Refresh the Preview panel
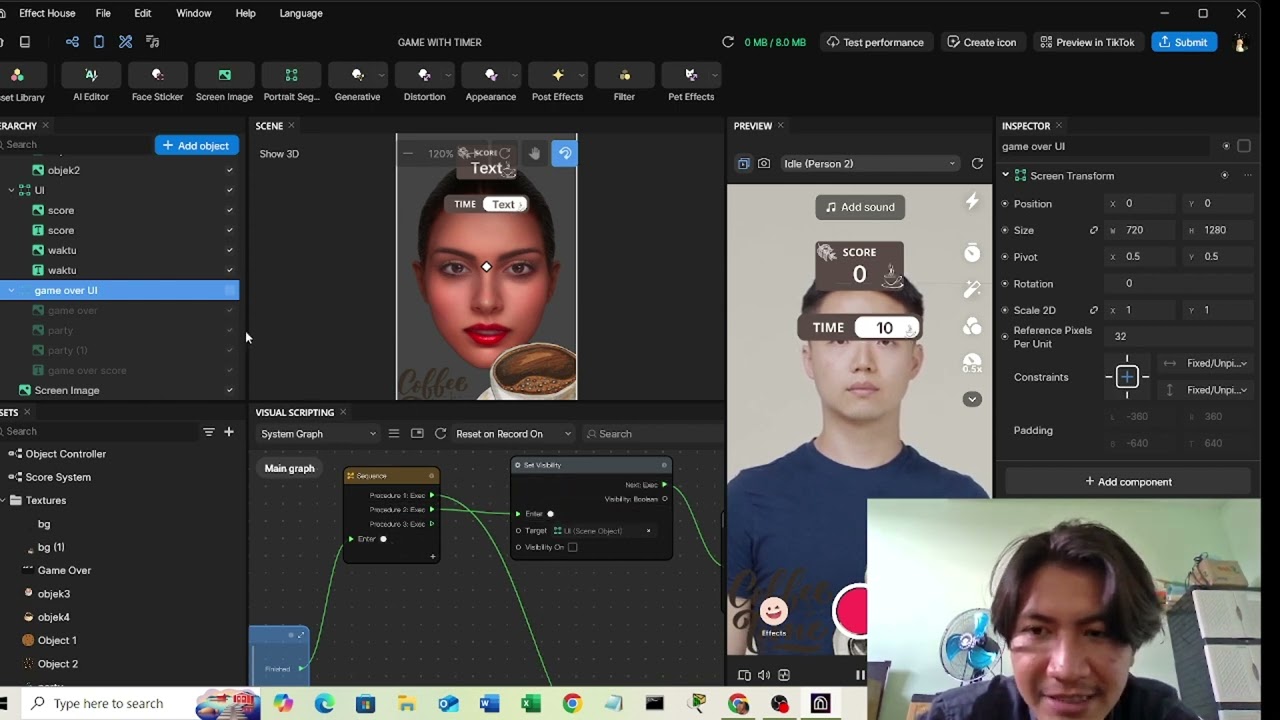Image resolution: width=1280 pixels, height=720 pixels. (x=977, y=164)
